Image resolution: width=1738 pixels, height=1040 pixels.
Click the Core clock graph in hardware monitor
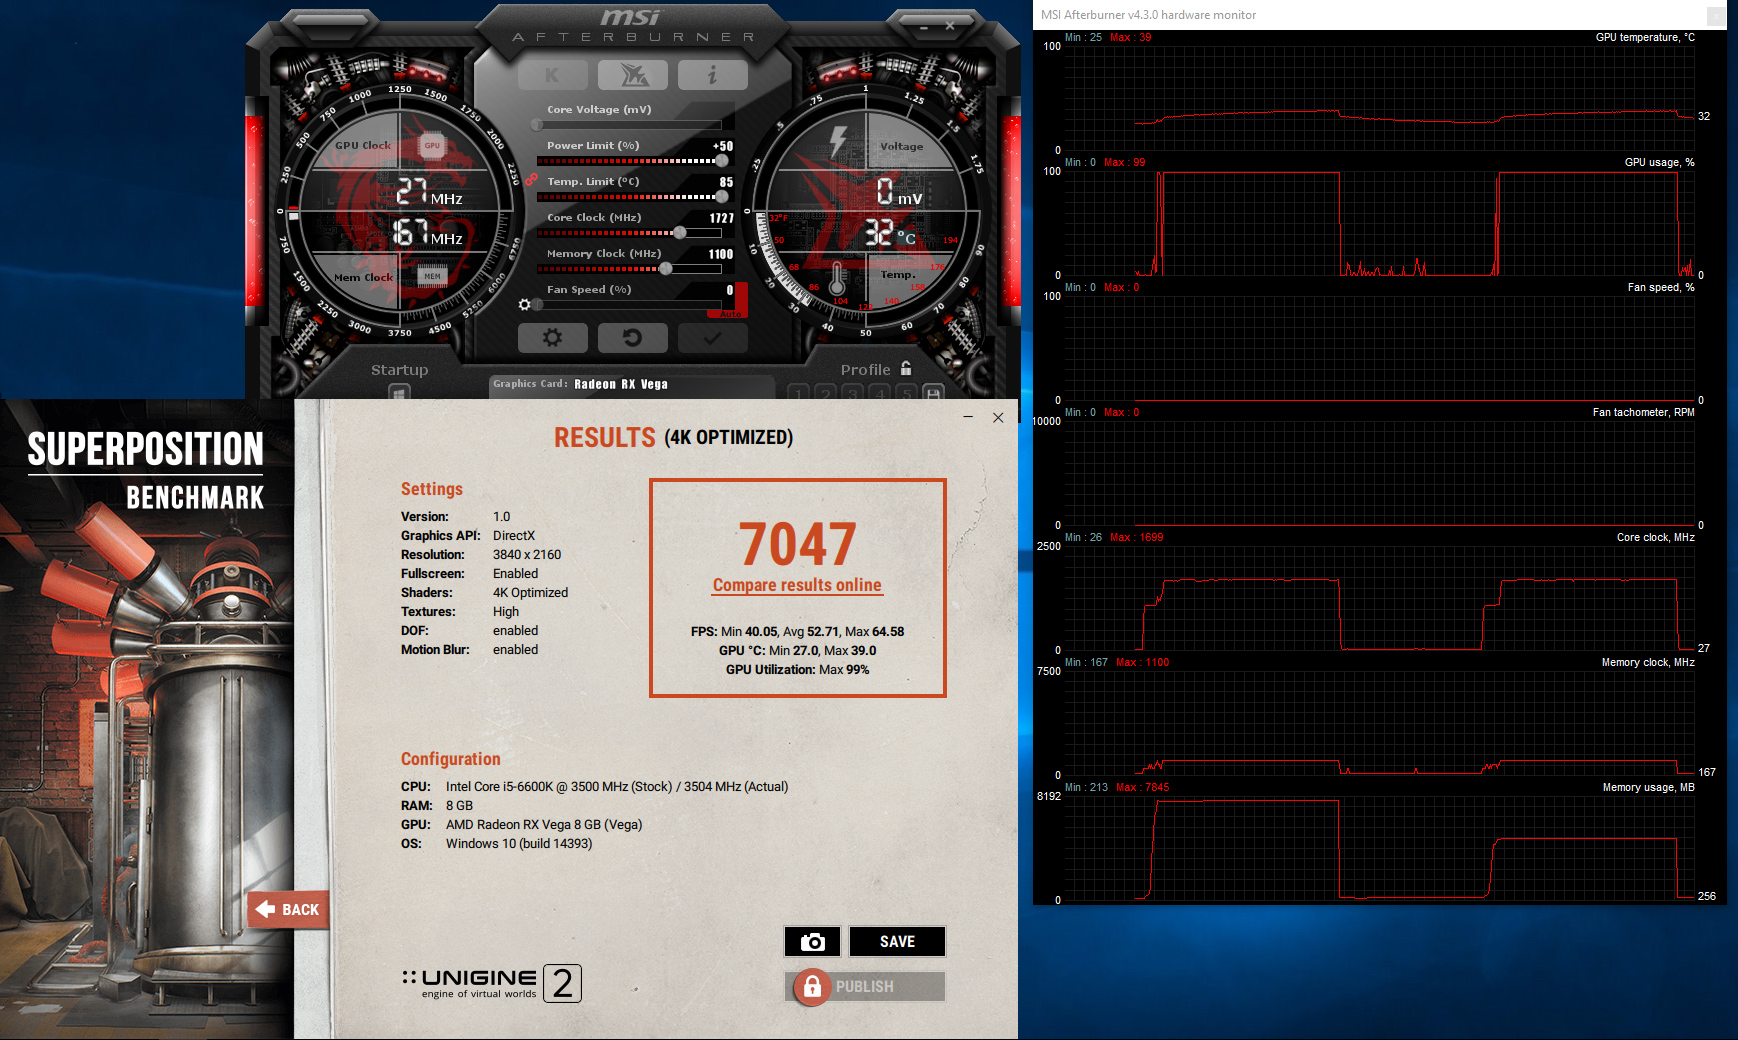click(x=1379, y=598)
